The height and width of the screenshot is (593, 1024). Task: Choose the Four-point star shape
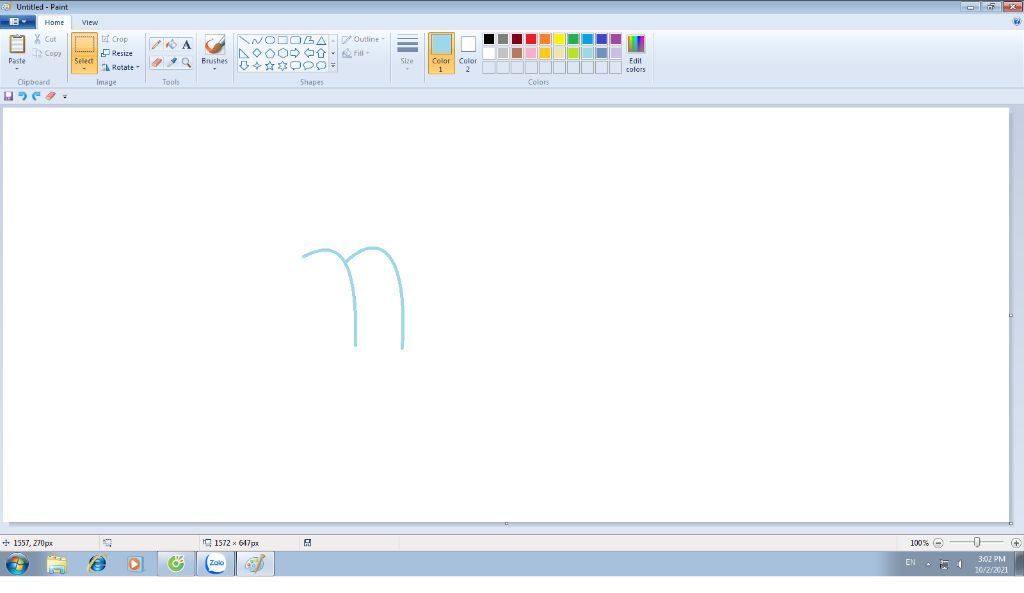click(257, 65)
